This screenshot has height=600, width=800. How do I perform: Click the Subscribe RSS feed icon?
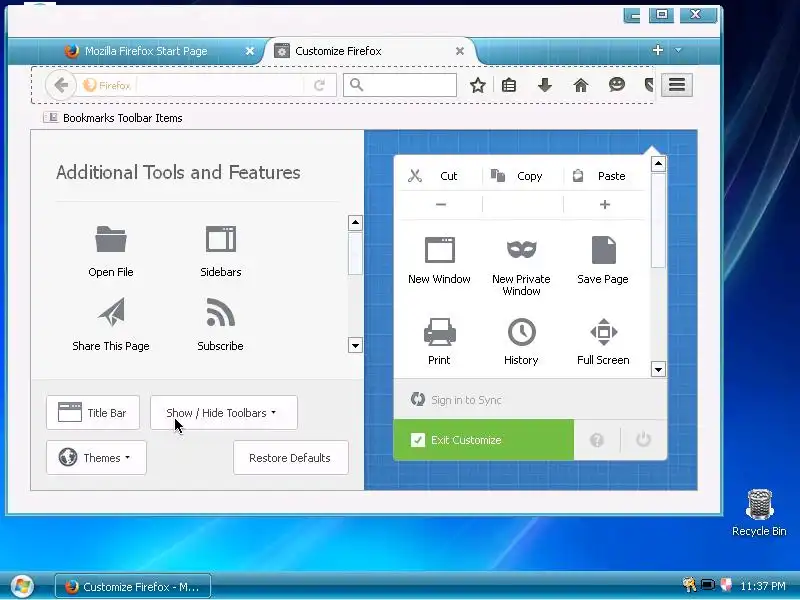[220, 312]
